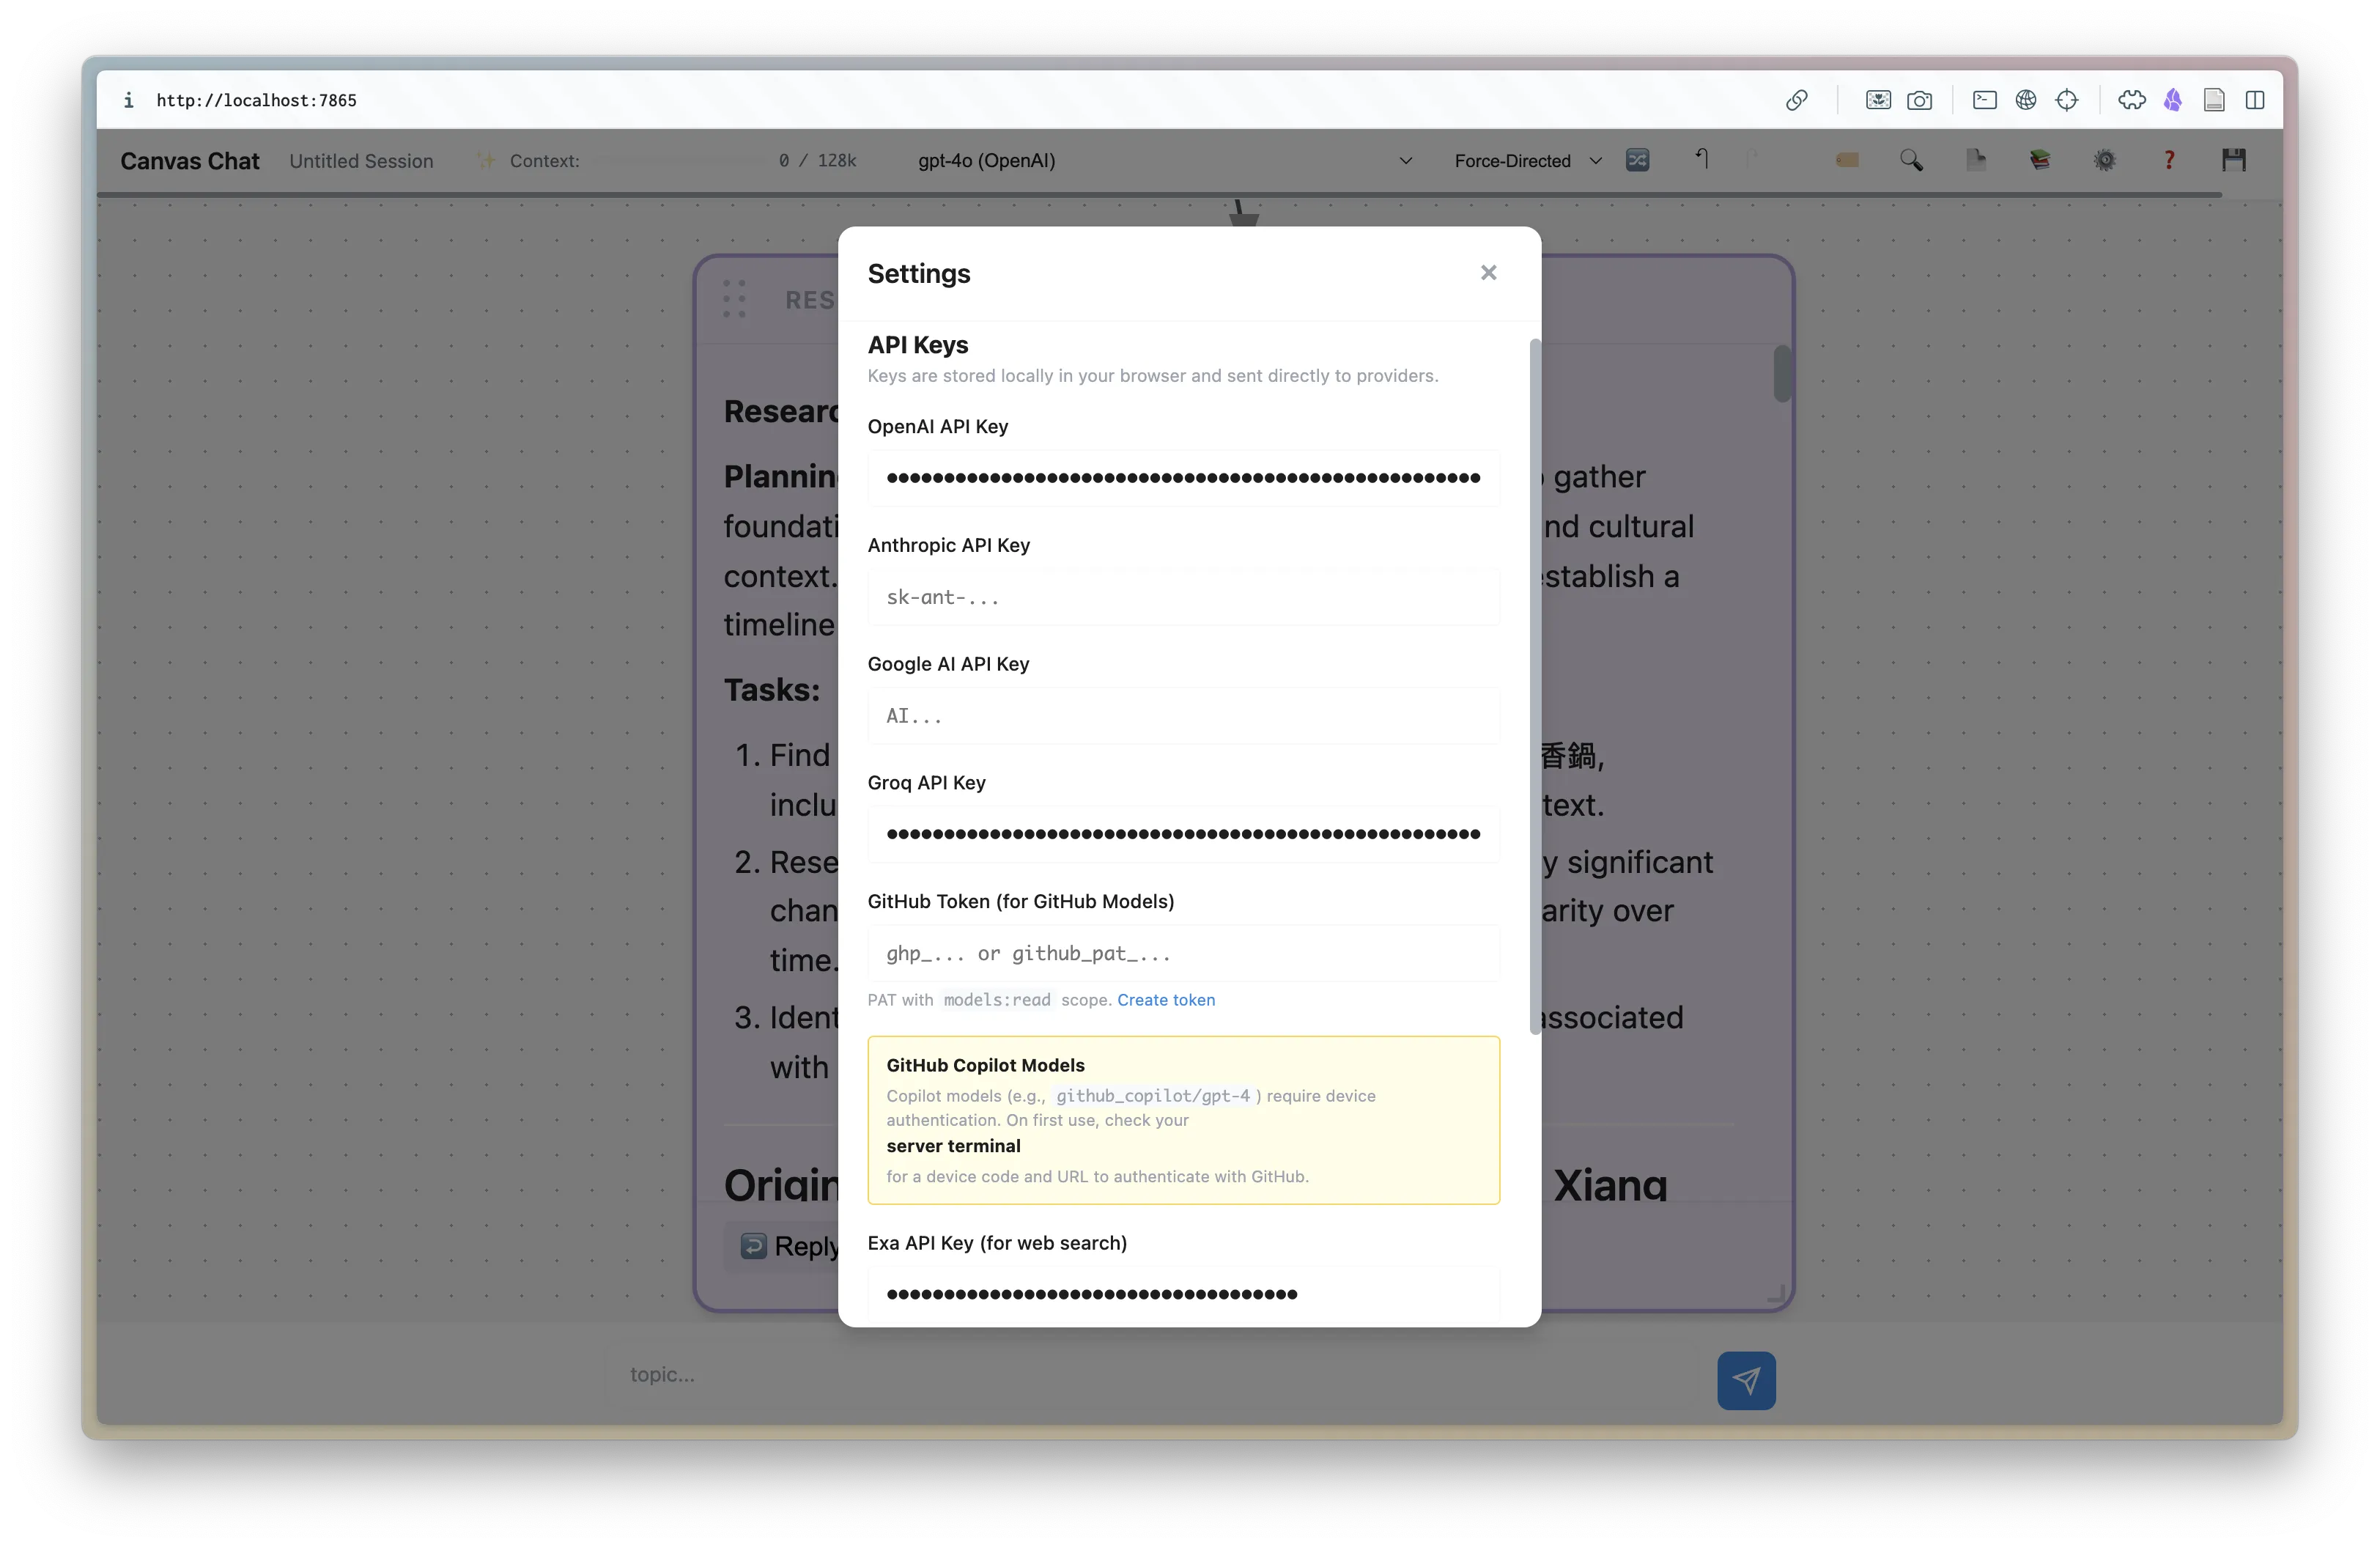The height and width of the screenshot is (1548, 2380).
Task: Click the split pane icon at top right
Action: coord(2256,100)
